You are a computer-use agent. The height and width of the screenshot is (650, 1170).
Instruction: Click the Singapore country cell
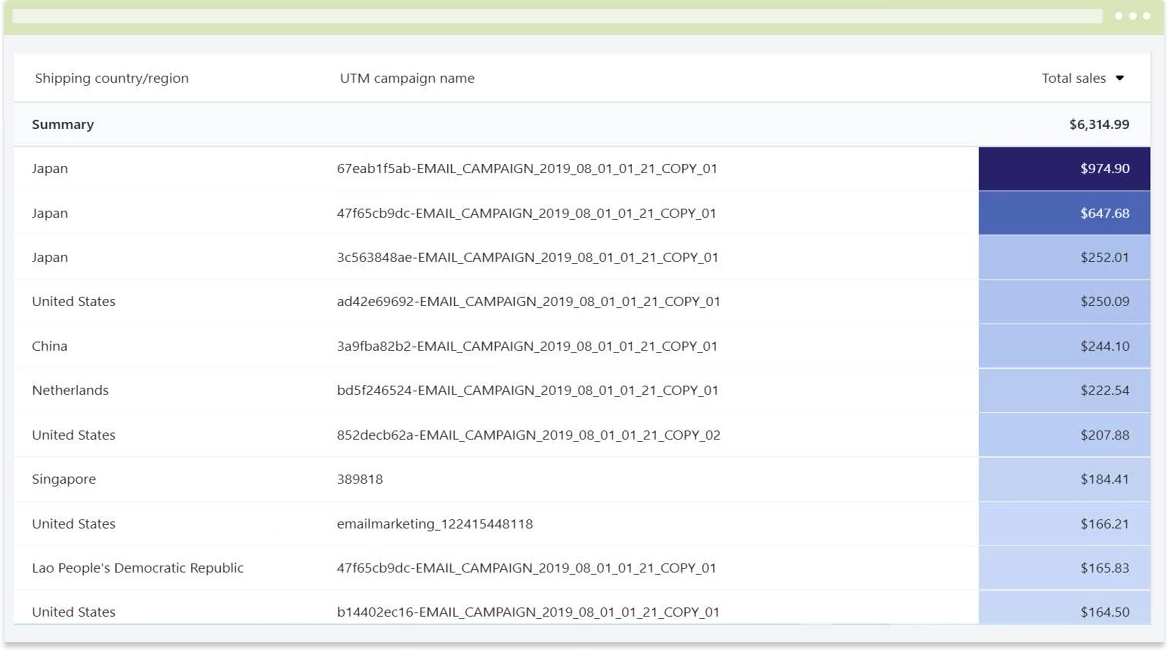63,479
